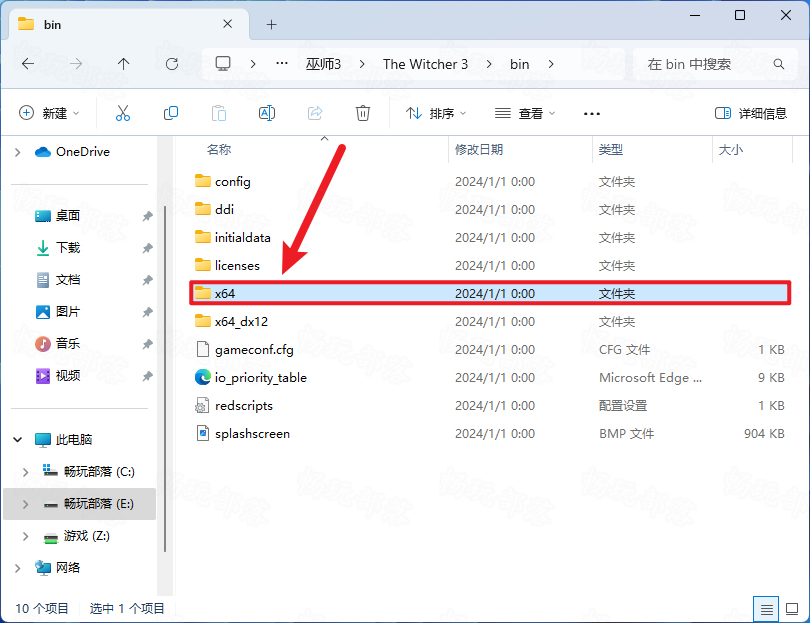The height and width of the screenshot is (623, 810).
Task: Expand the 畅玩部落 (C:) drive node
Action: pos(25,472)
